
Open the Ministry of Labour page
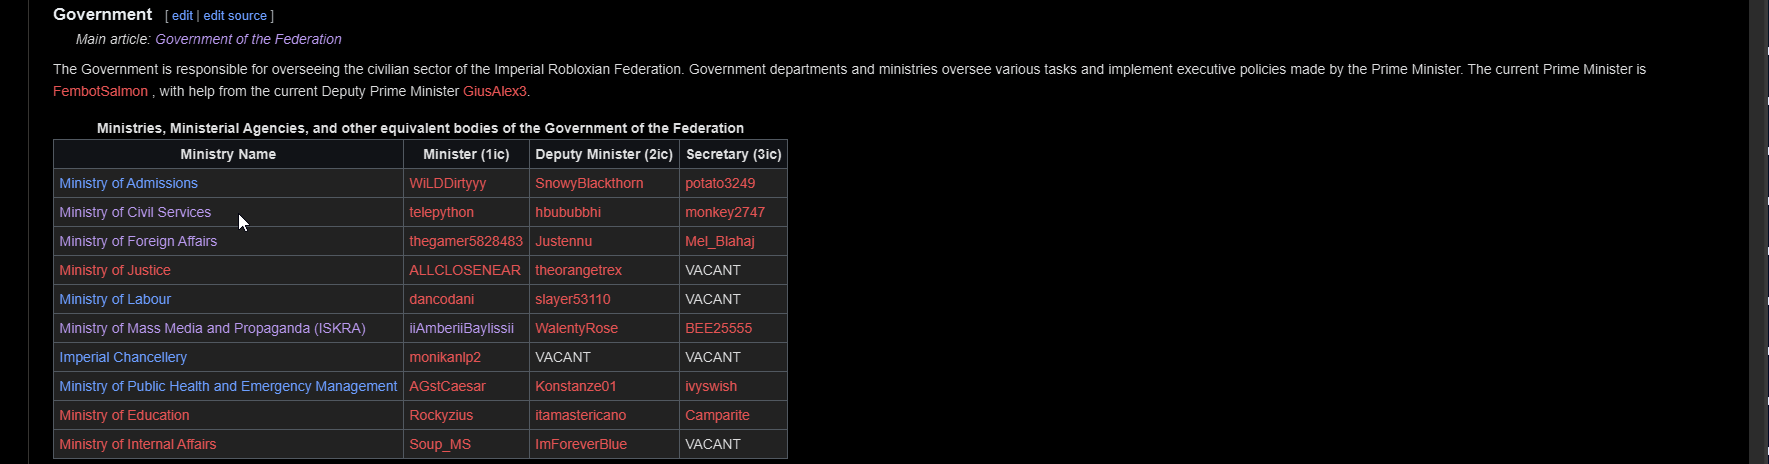pyautogui.click(x=115, y=299)
